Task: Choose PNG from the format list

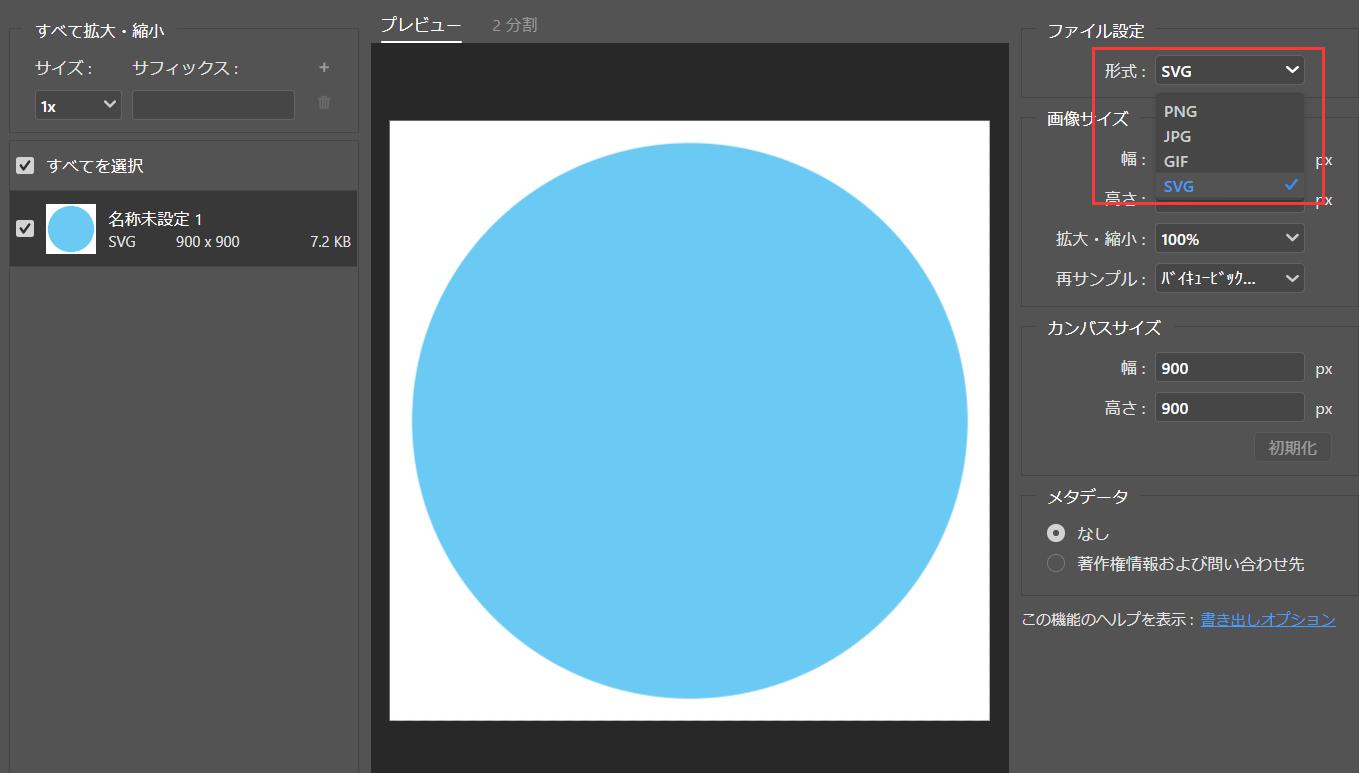Action: [1181, 112]
